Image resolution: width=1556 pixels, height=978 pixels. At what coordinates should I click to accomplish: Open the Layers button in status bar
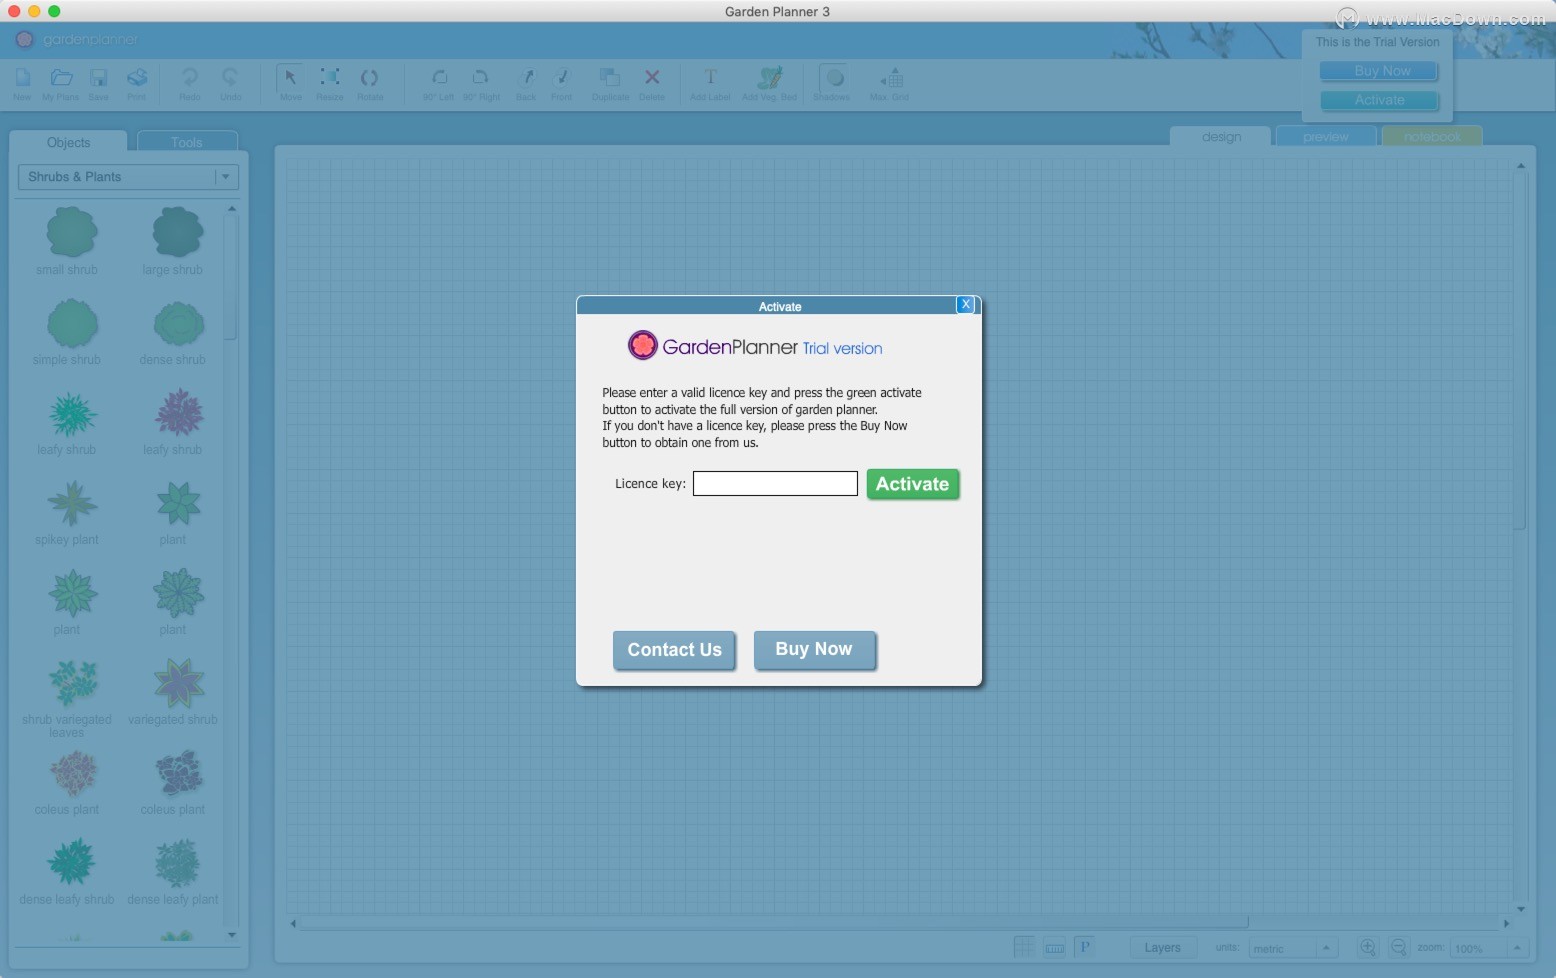coord(1162,948)
